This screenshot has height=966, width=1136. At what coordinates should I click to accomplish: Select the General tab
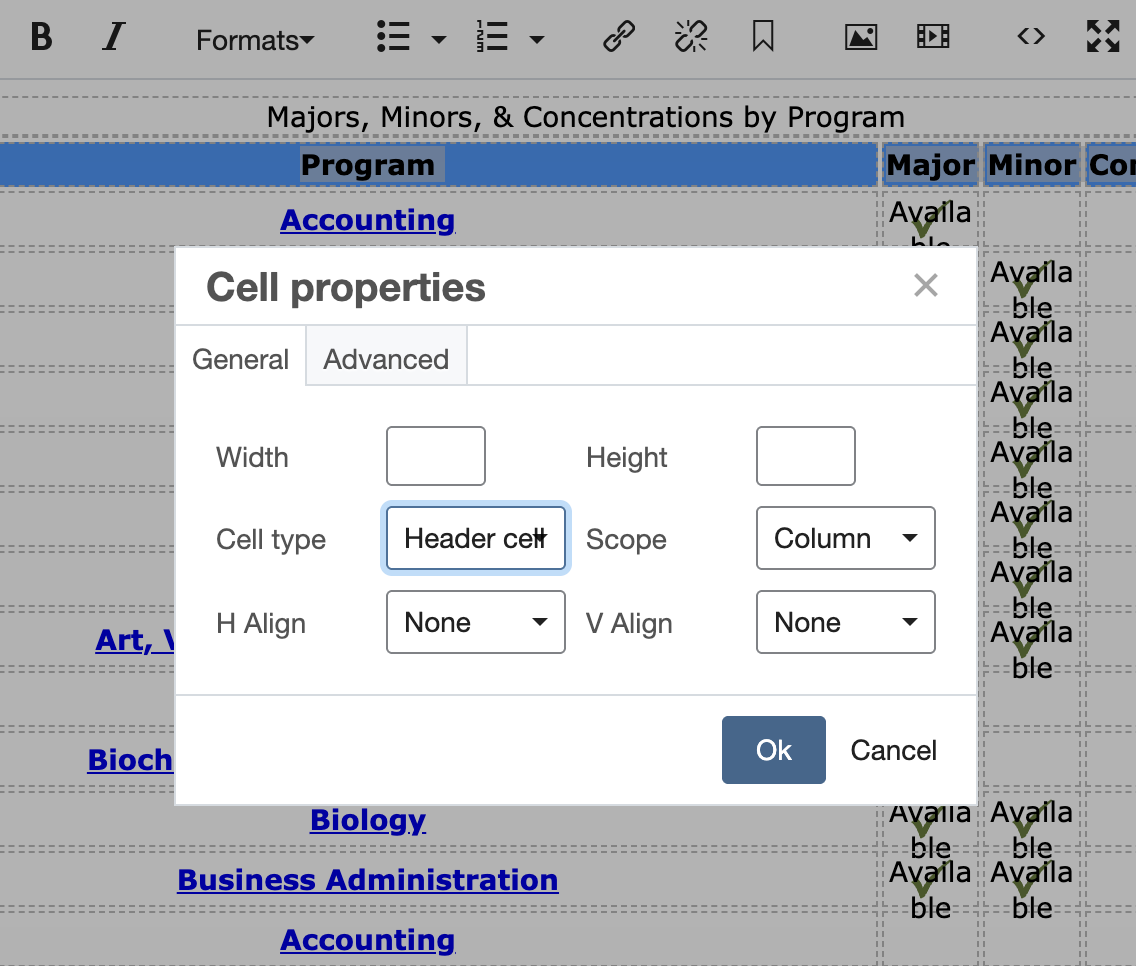click(x=240, y=358)
